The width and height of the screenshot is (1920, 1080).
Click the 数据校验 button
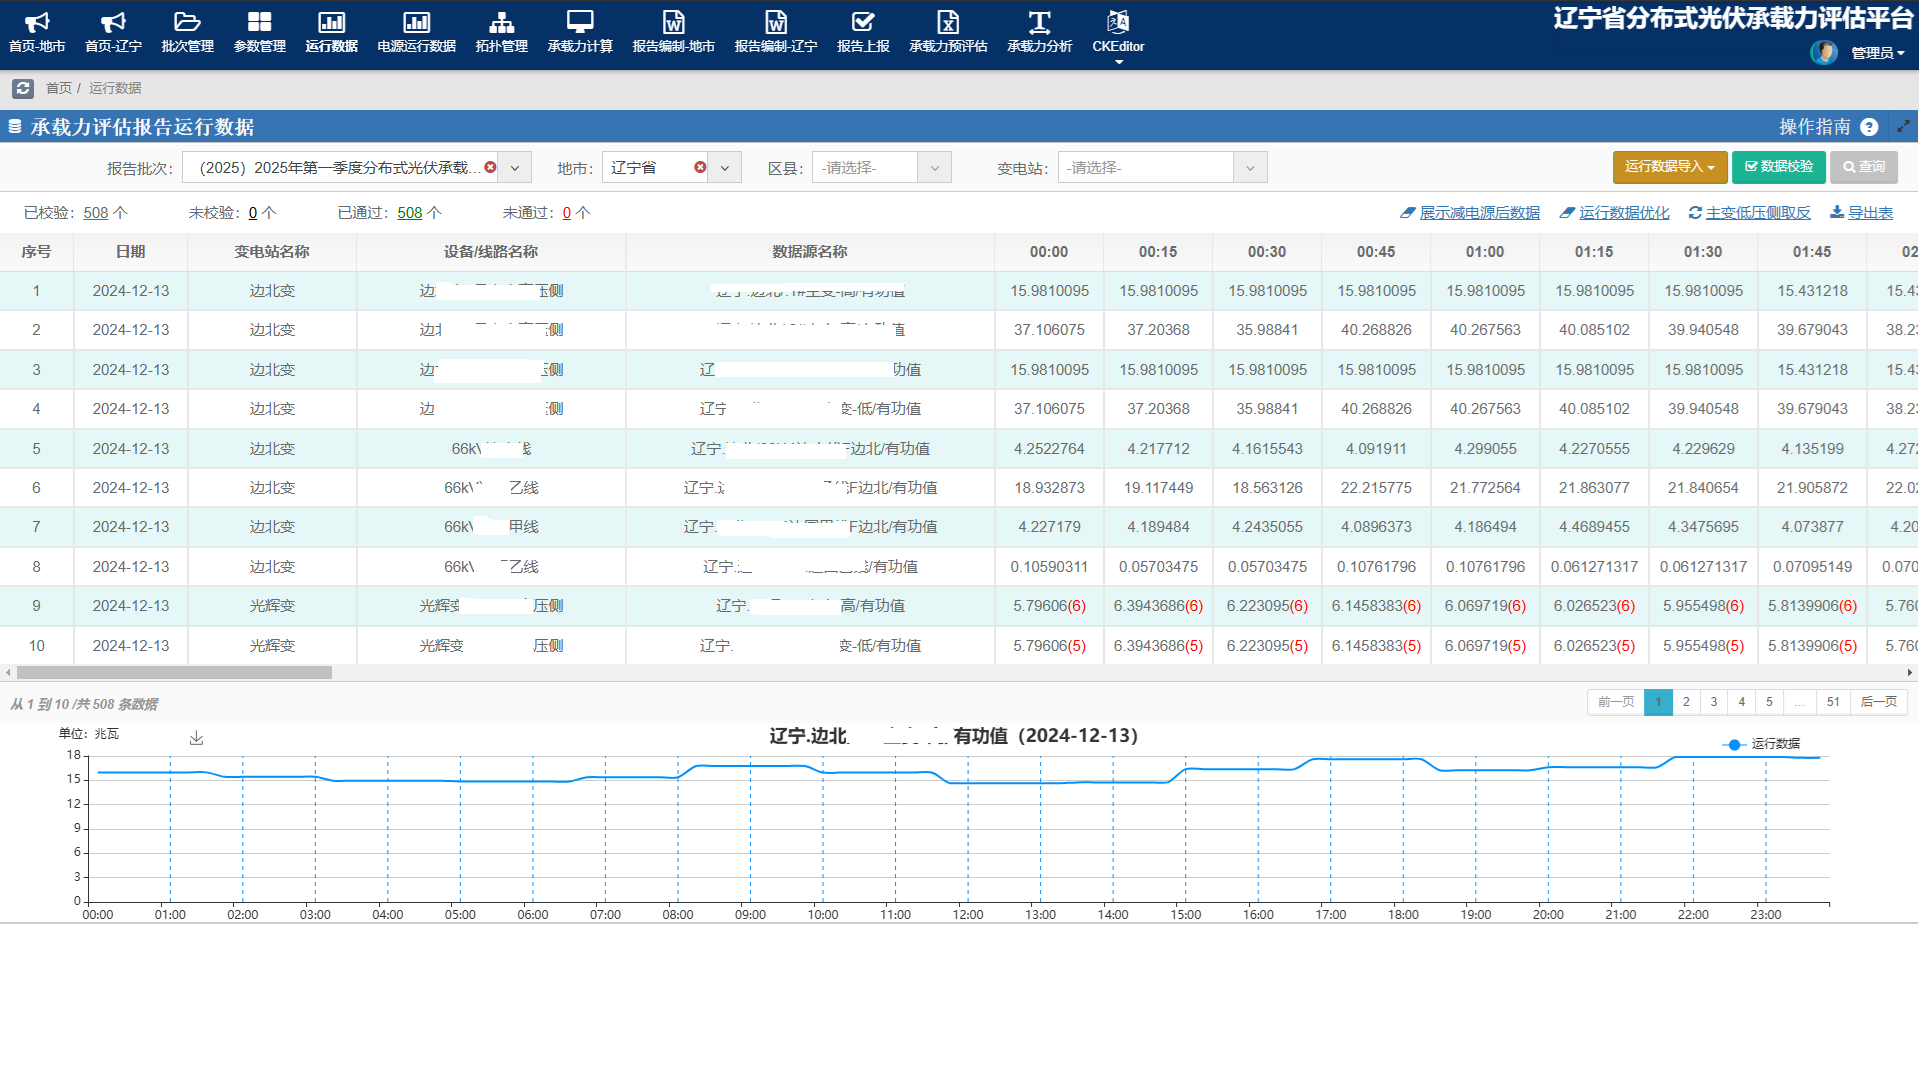pos(1779,167)
